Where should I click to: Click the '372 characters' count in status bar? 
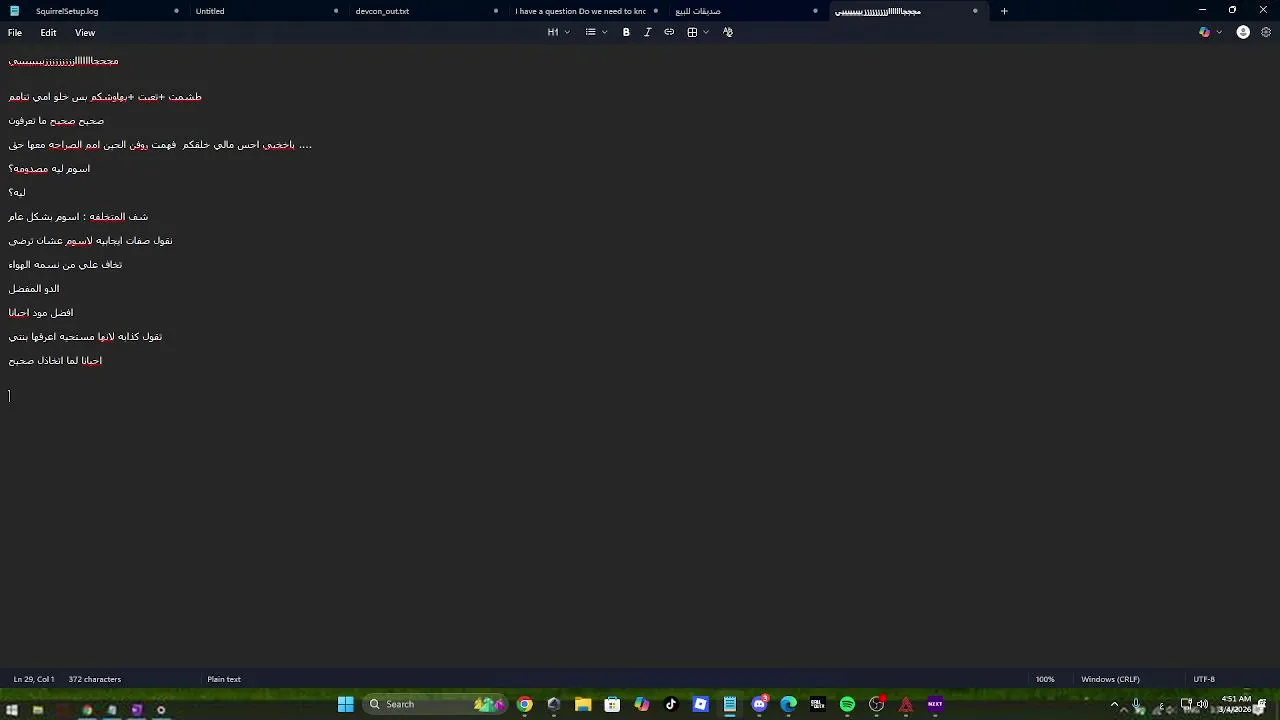click(95, 679)
